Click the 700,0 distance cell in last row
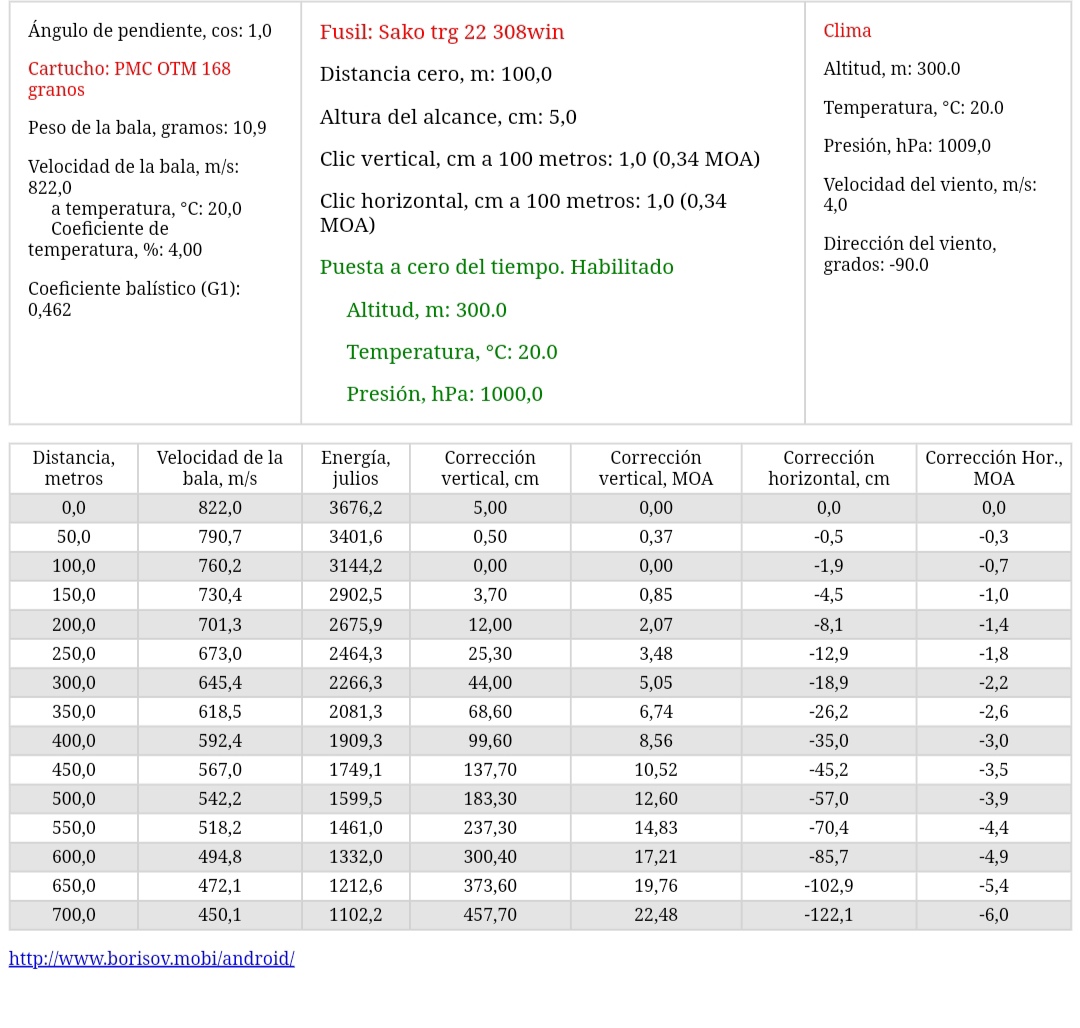Image resolution: width=1080 pixels, height=1028 pixels. 74,915
